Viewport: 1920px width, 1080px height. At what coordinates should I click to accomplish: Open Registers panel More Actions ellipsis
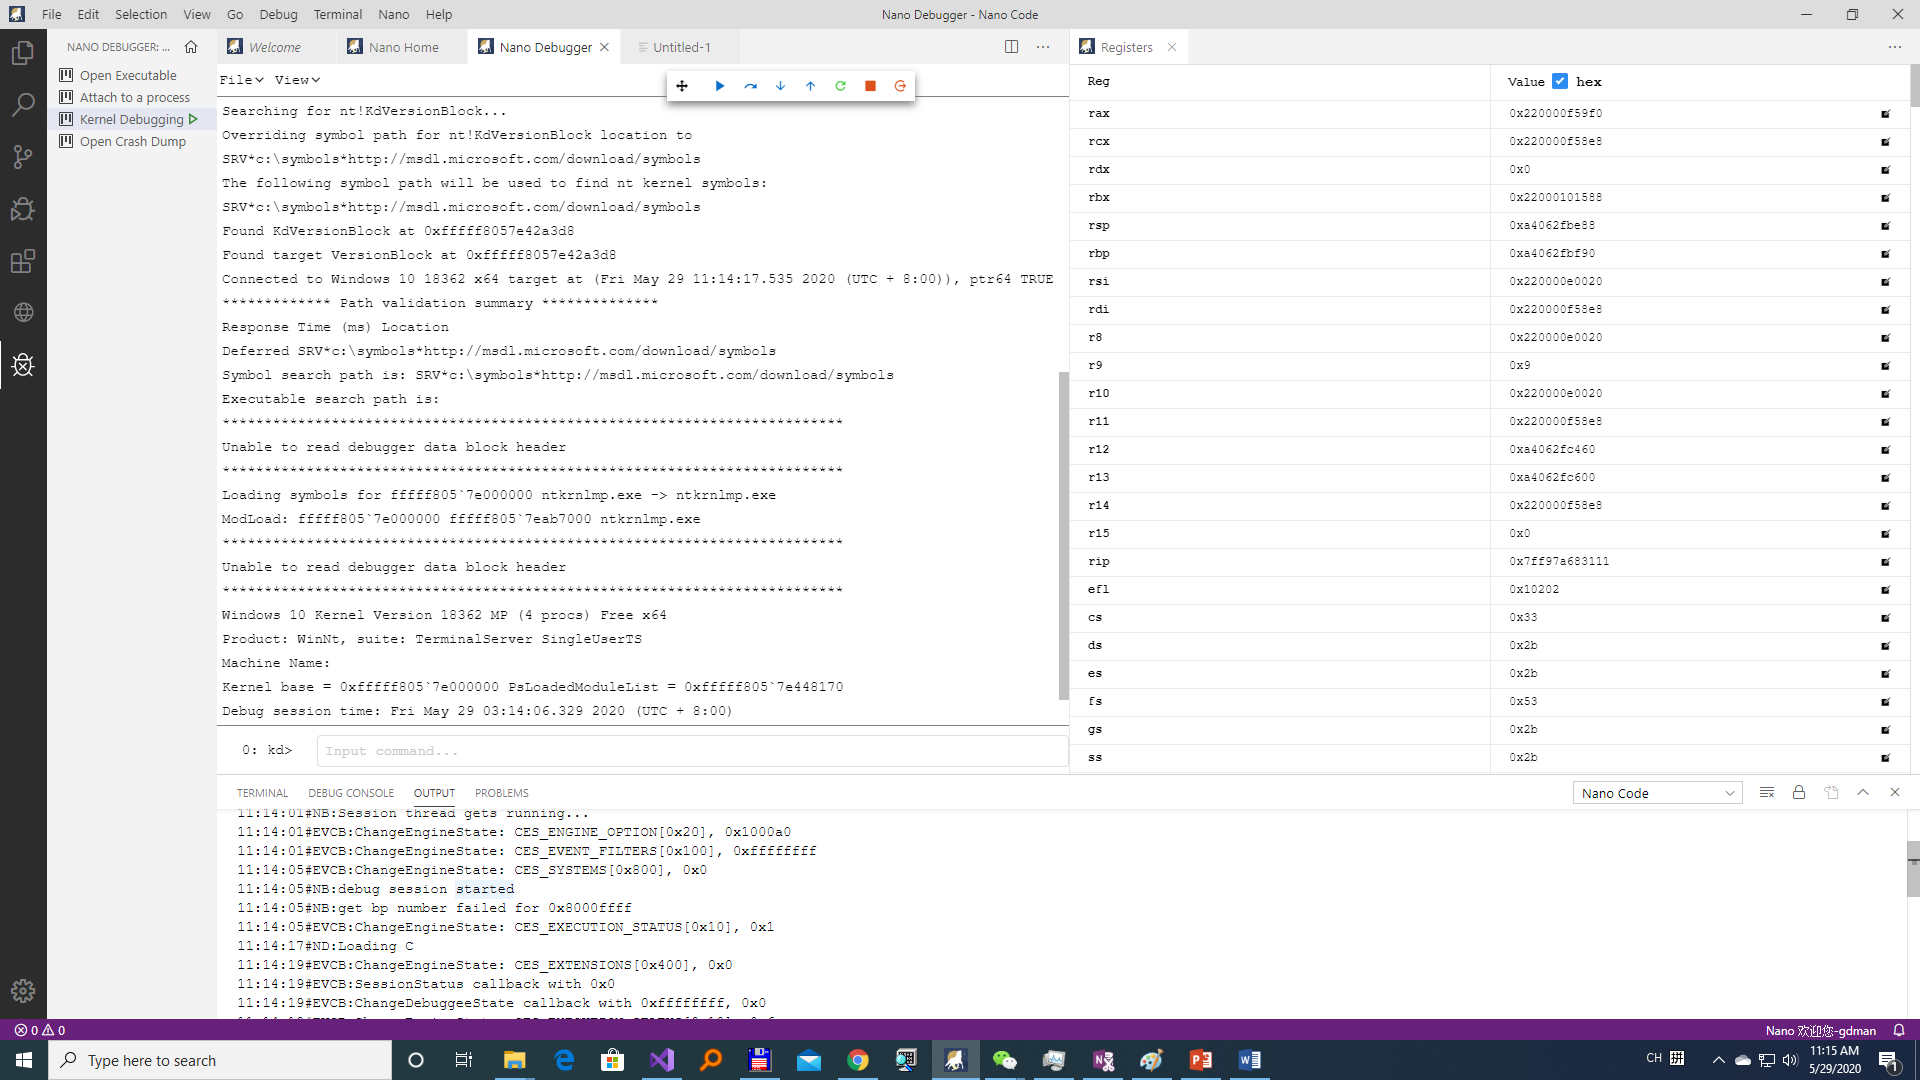(x=1894, y=47)
